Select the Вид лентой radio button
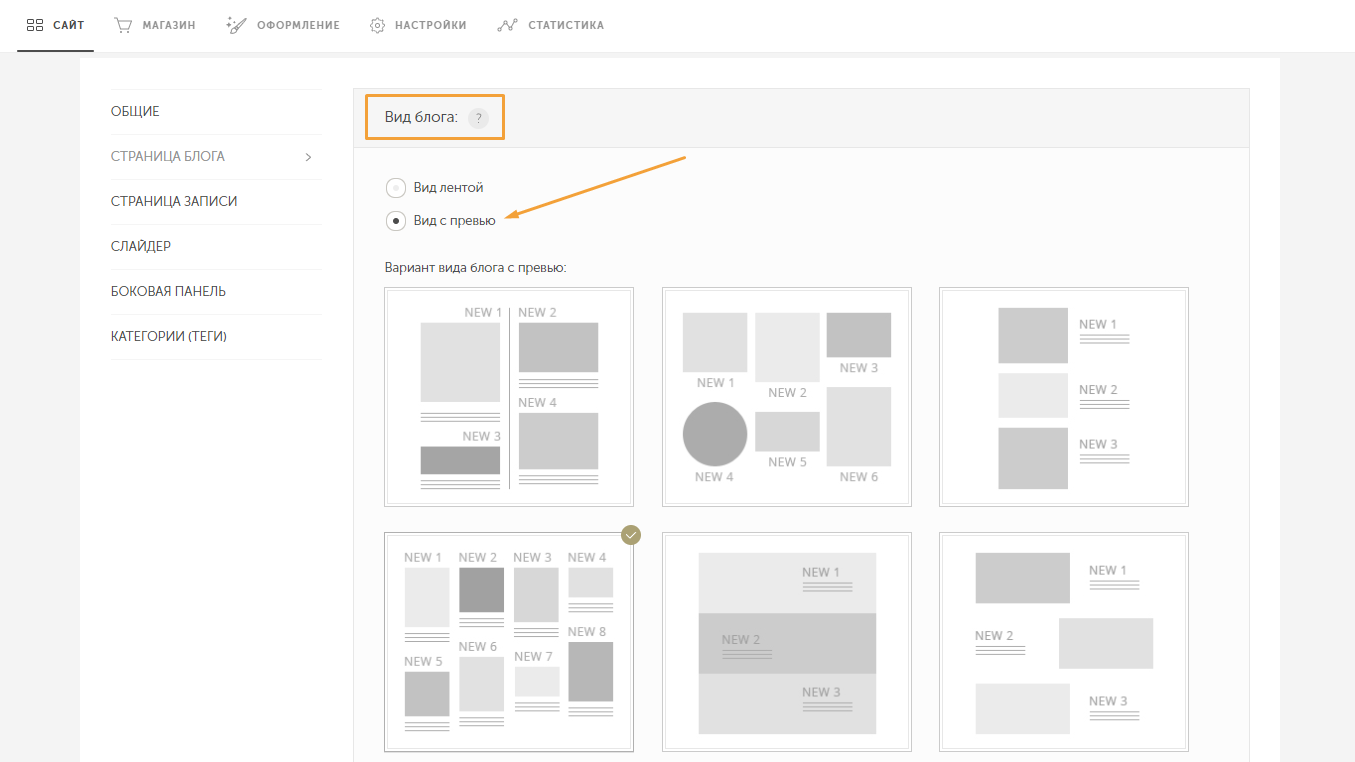1355x762 pixels. 396,187
